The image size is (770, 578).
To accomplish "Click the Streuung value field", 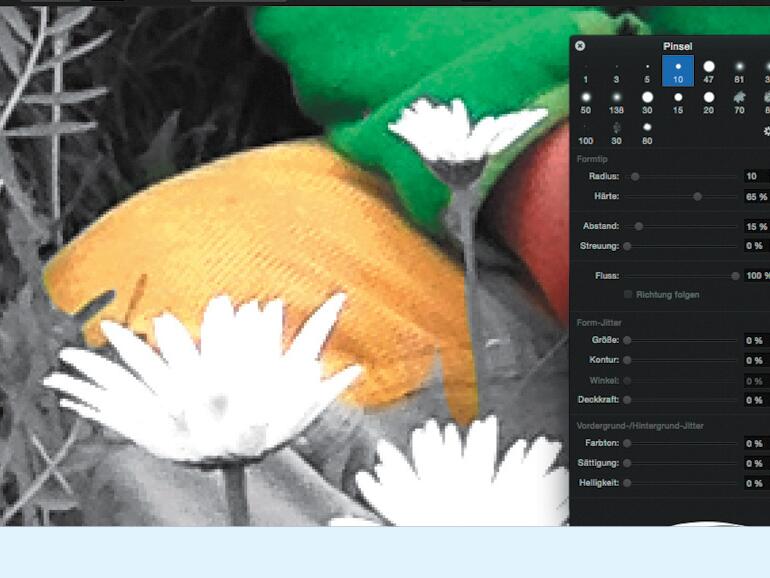I will [756, 246].
